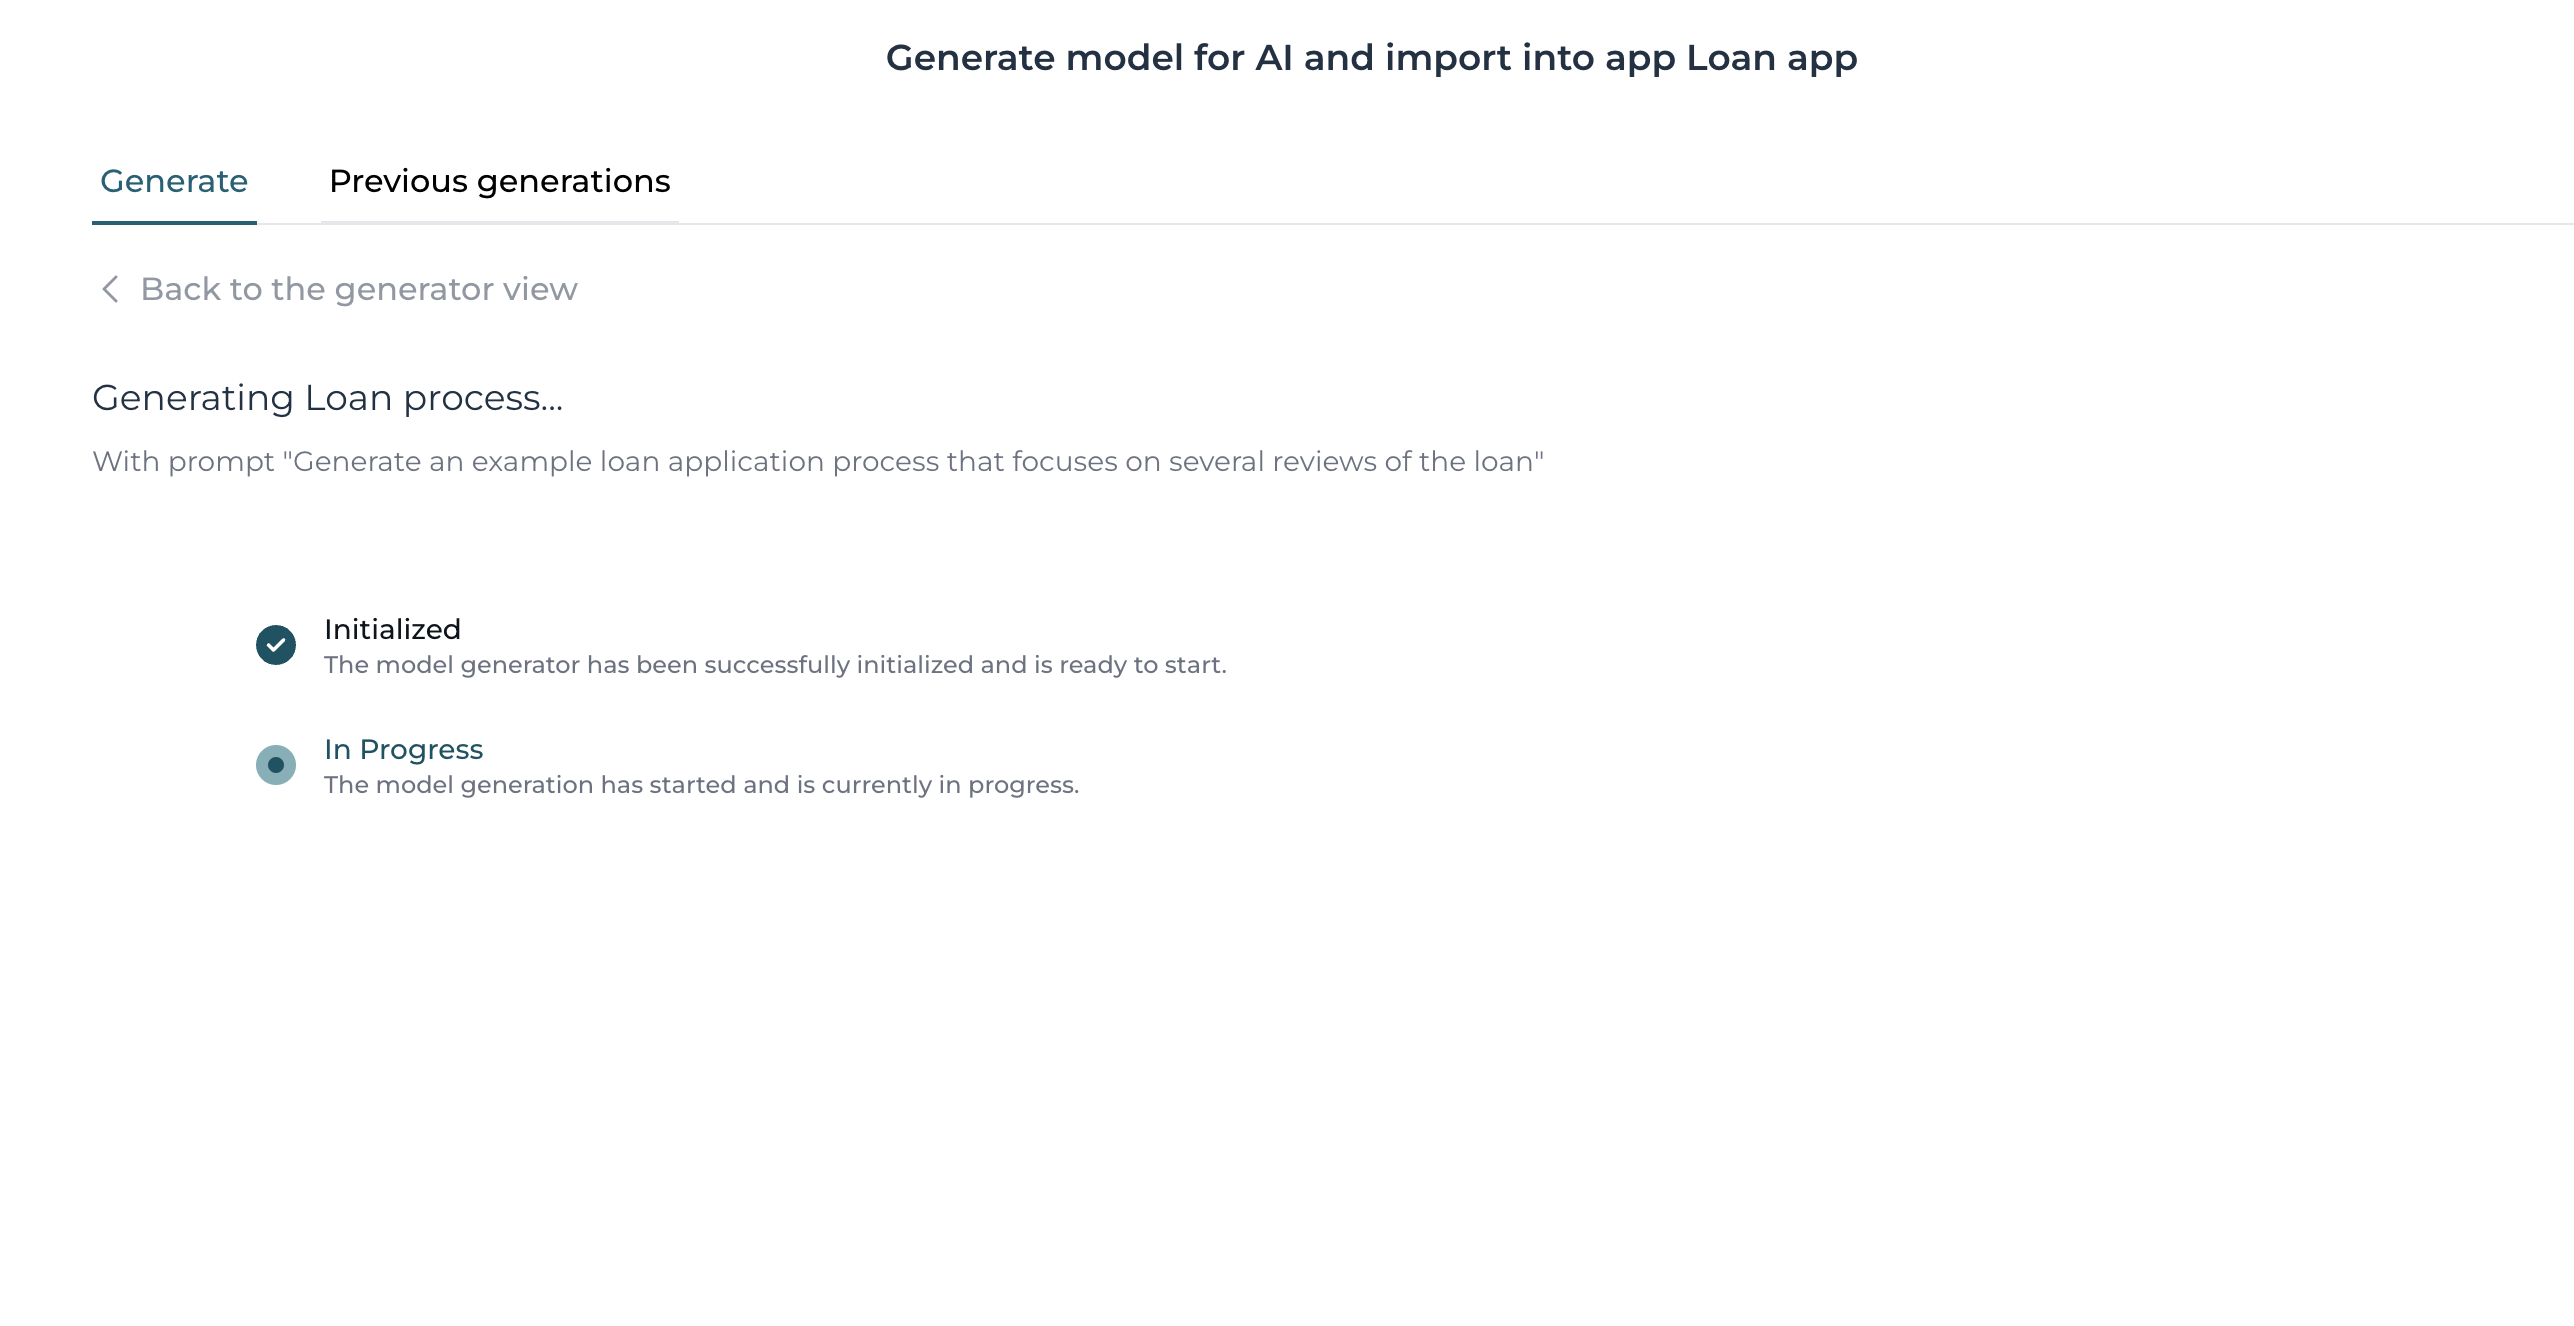
Task: Select the Previous generations tab
Action: pyautogui.click(x=499, y=181)
